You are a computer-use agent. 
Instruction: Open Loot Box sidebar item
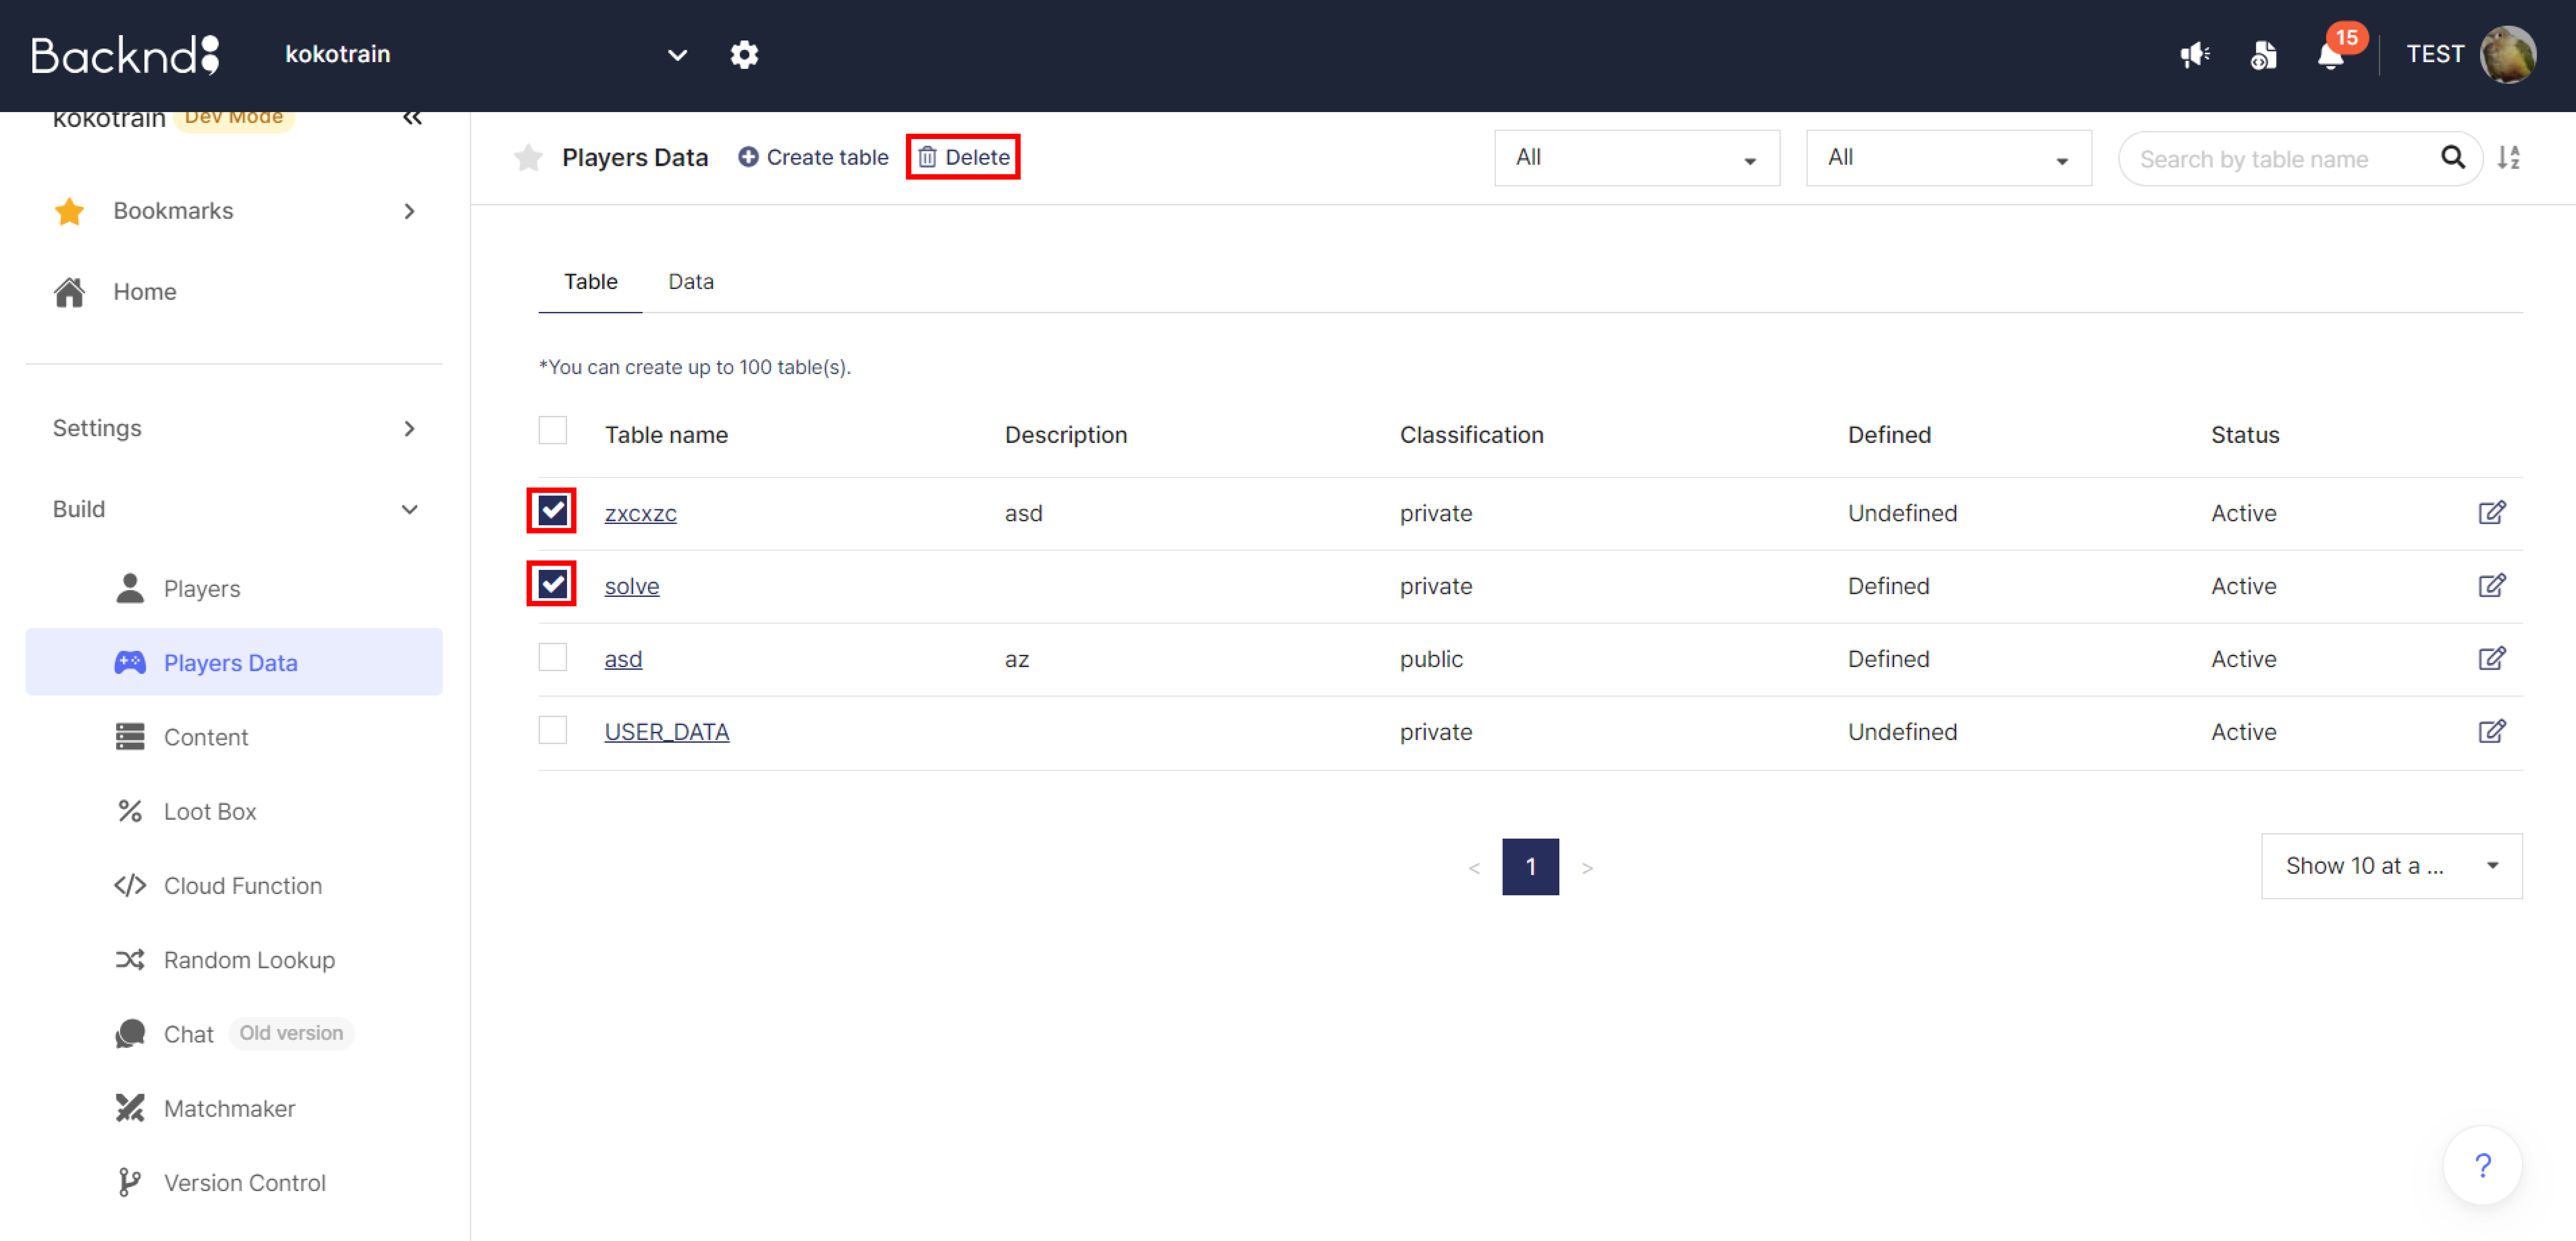[x=234, y=811]
